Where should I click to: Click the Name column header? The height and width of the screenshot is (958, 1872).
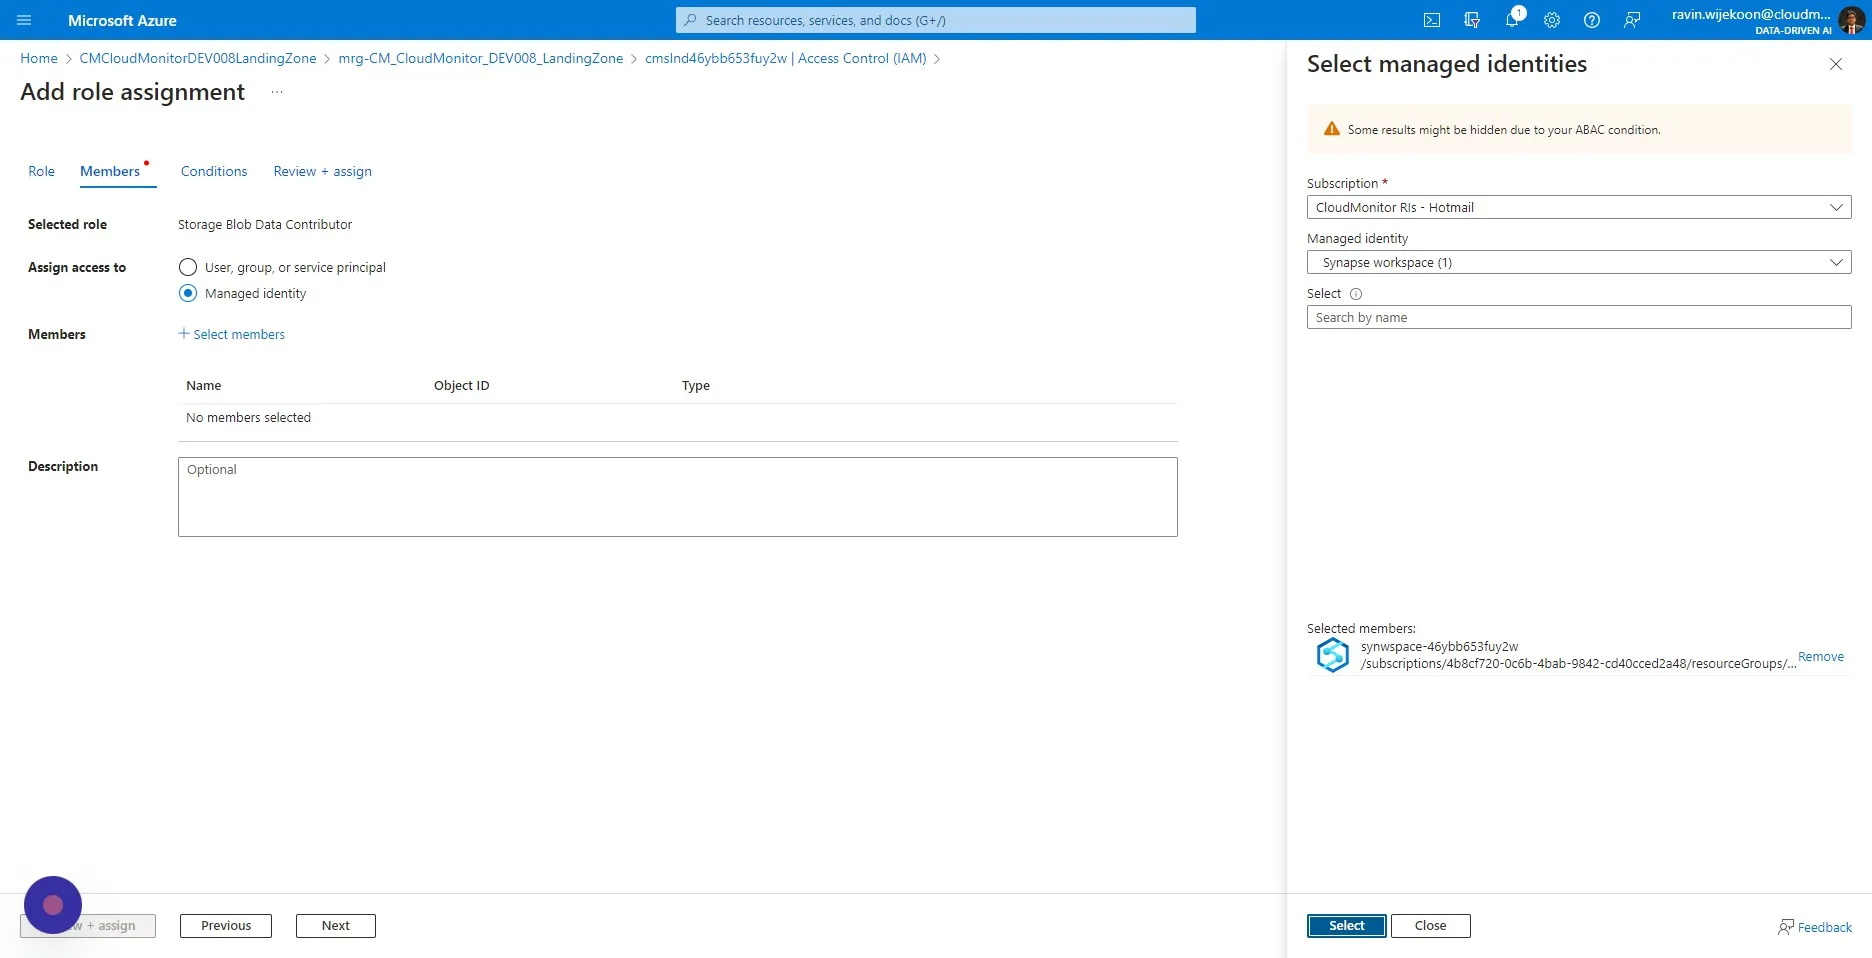click(x=204, y=385)
